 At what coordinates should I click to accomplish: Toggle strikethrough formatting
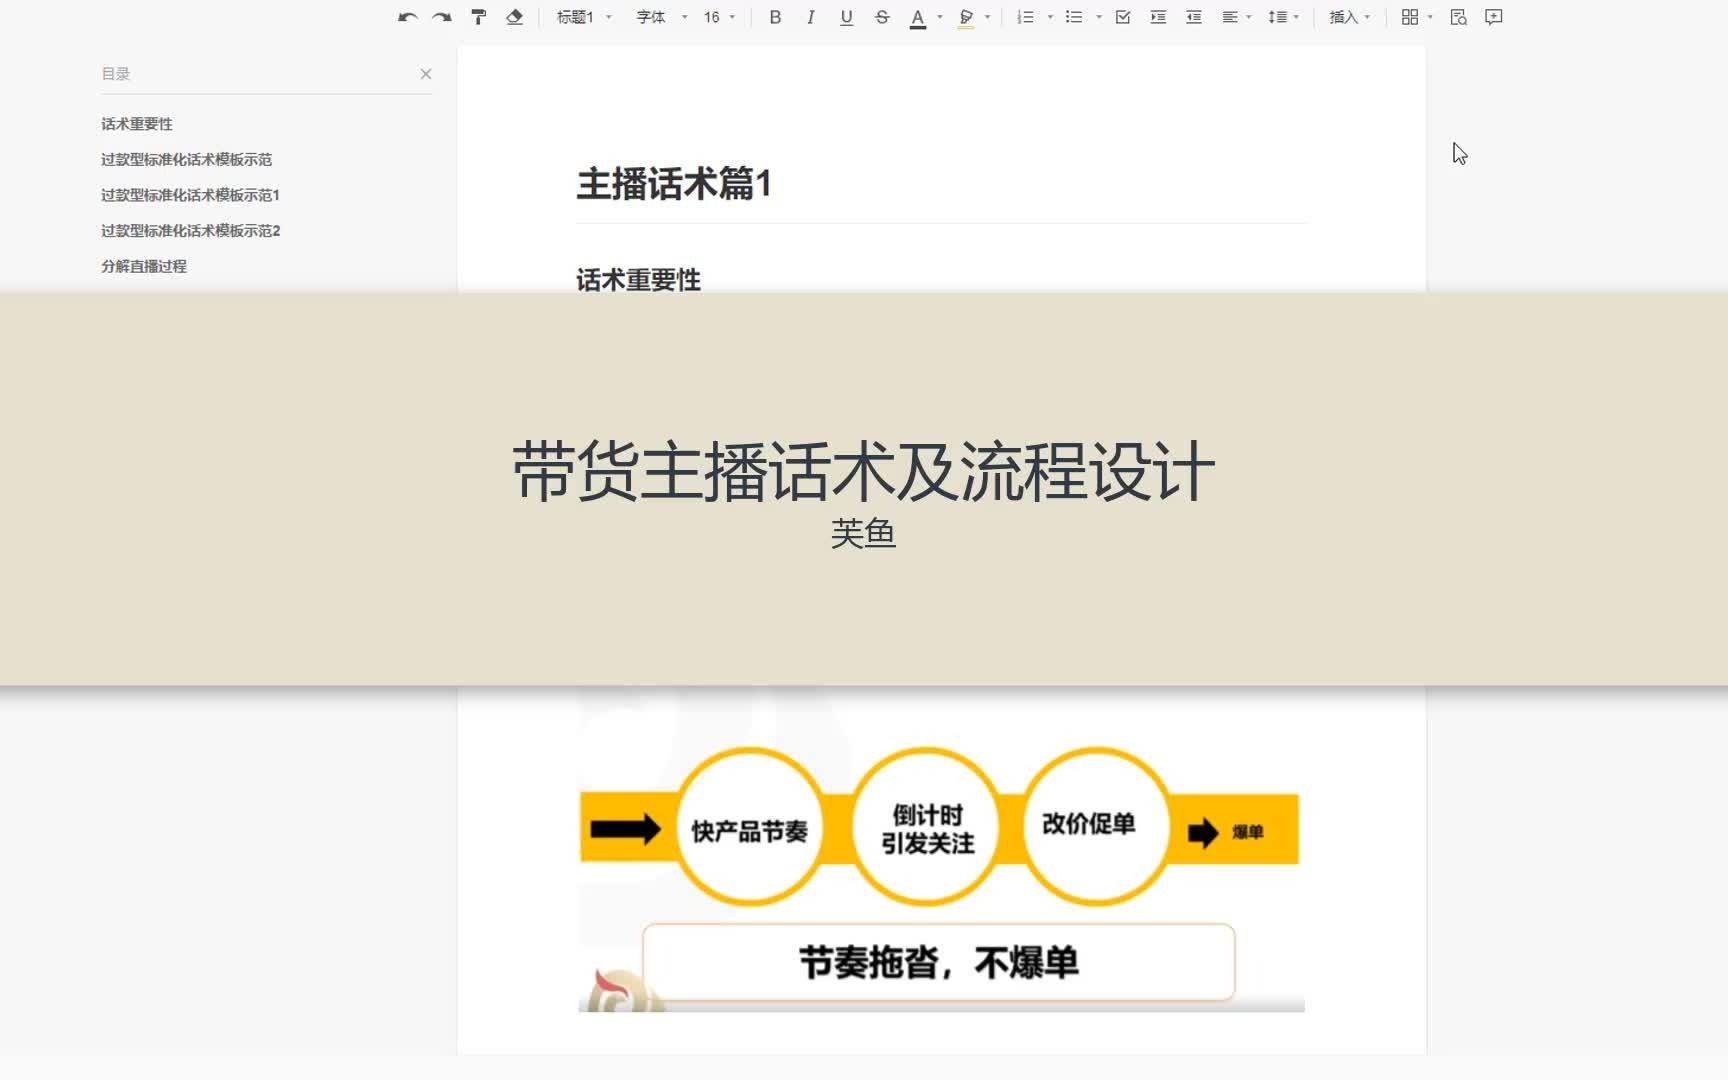882,17
